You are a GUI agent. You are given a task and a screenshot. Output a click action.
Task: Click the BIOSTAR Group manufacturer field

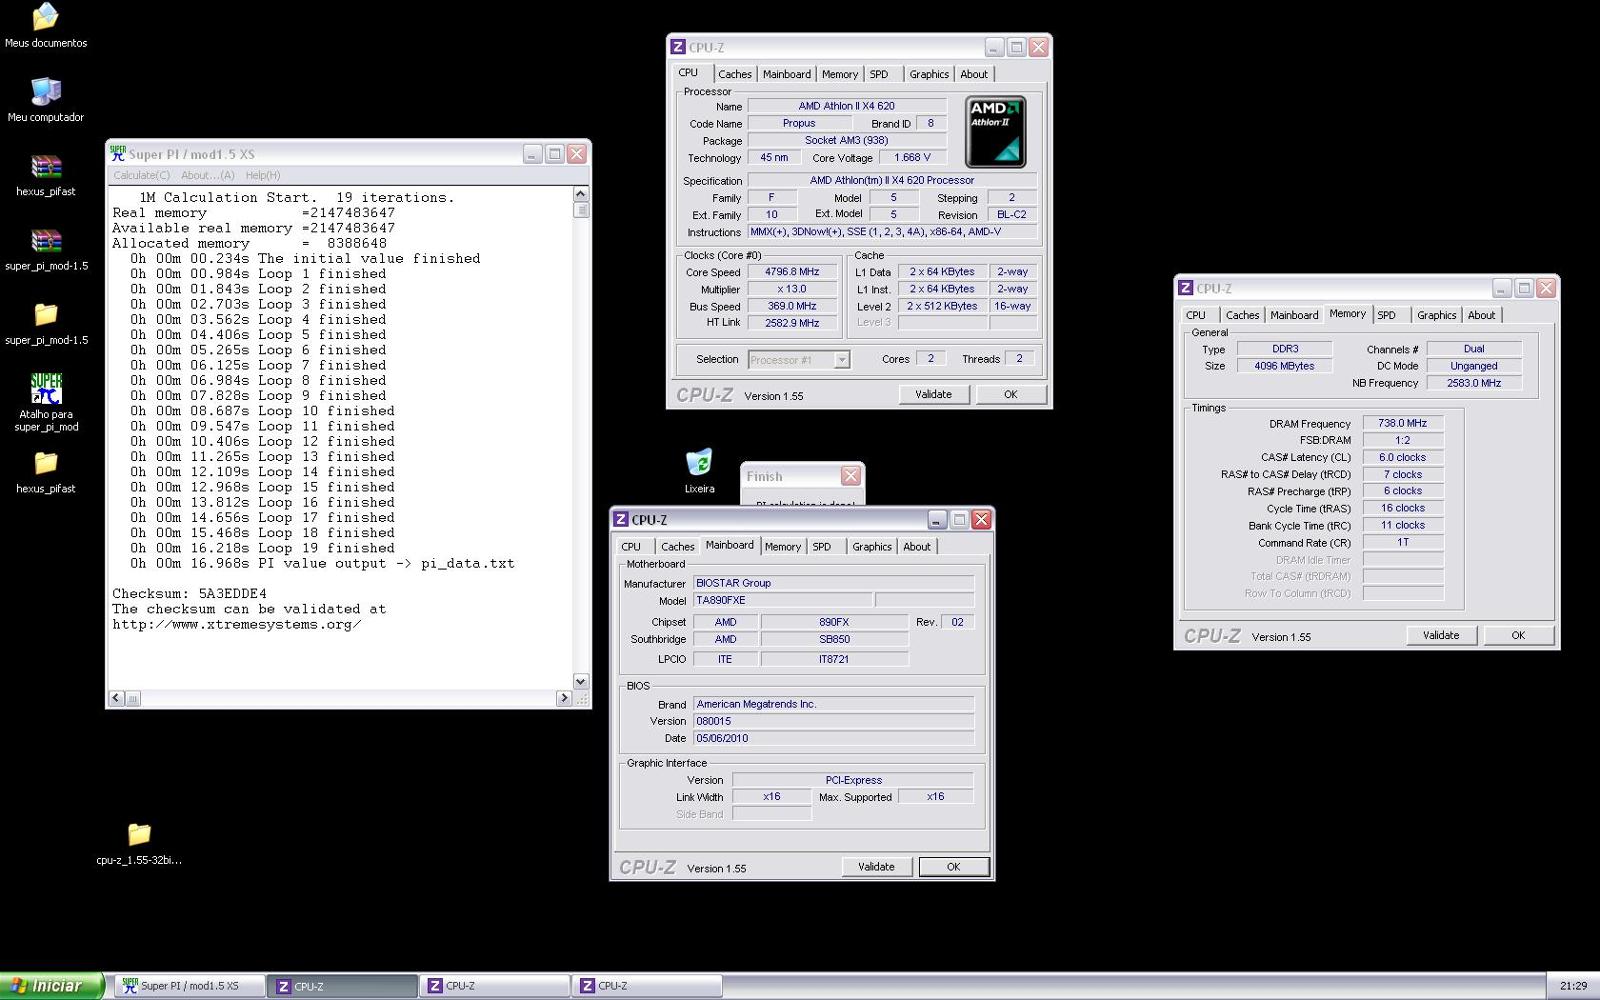833,583
